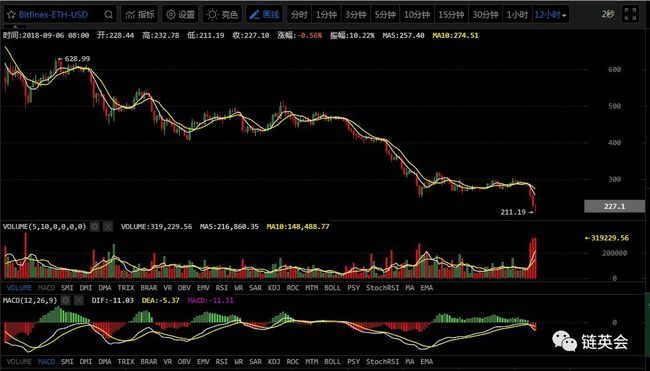The image size is (650, 371).
Task: Select EMA in the volume panel's tab row
Action: click(x=427, y=287)
